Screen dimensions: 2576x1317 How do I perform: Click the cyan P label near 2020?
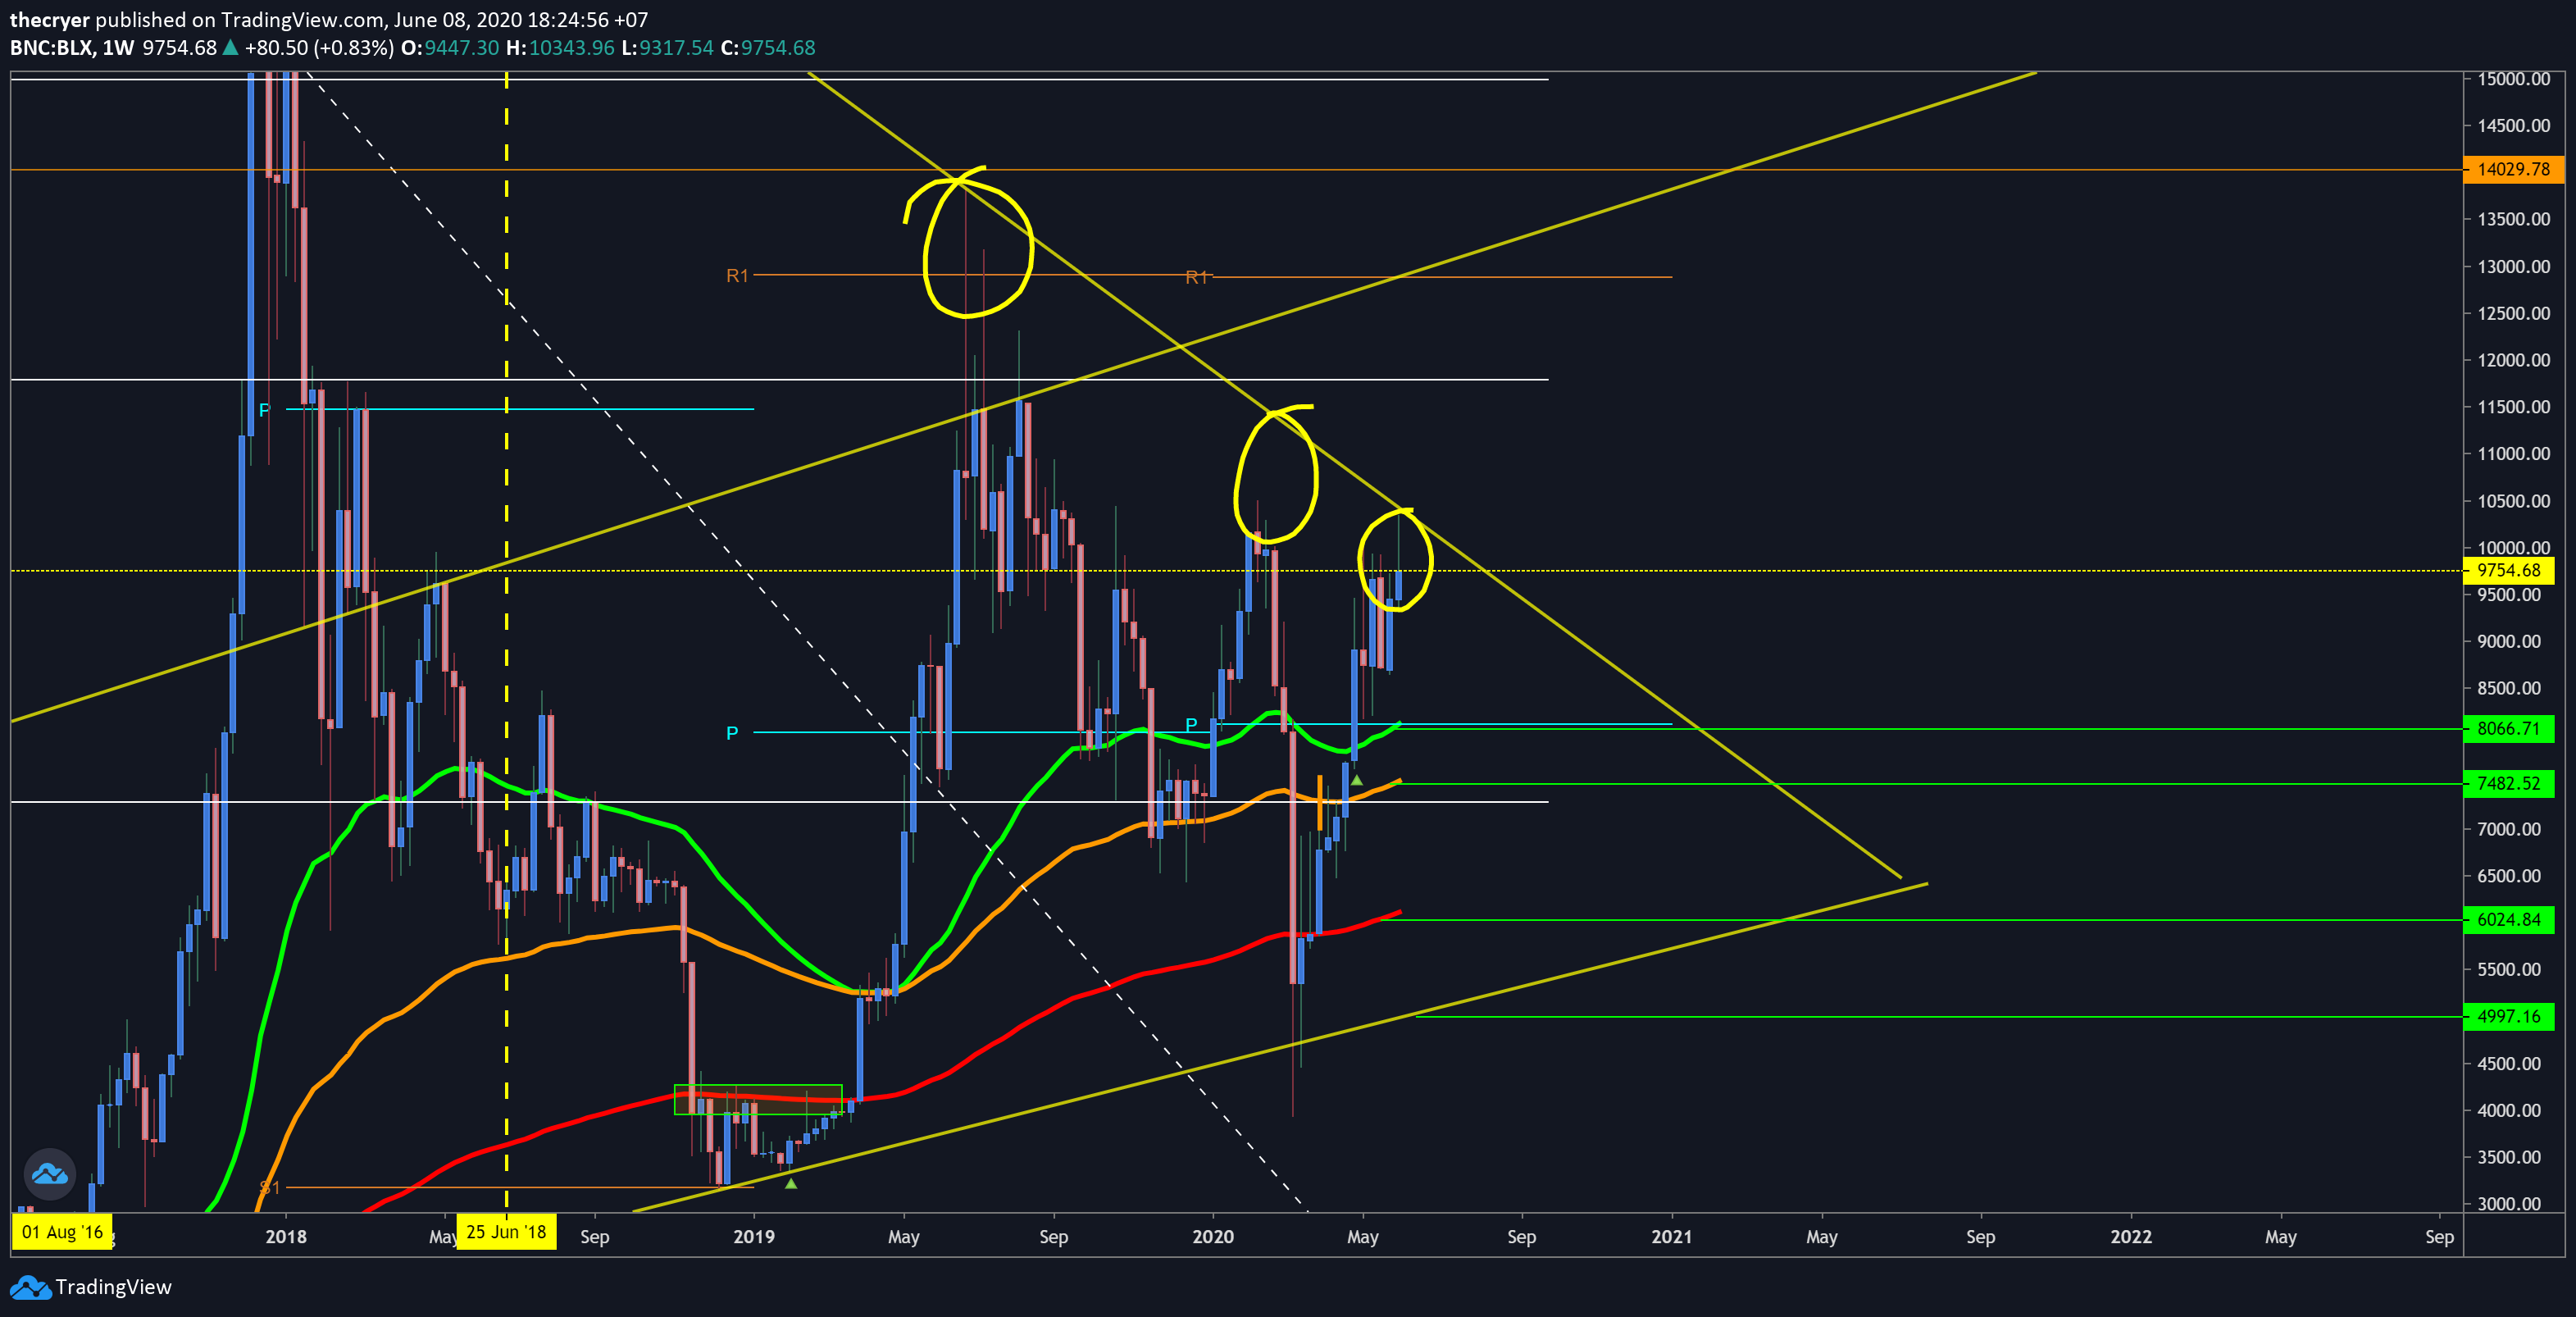1191,724
